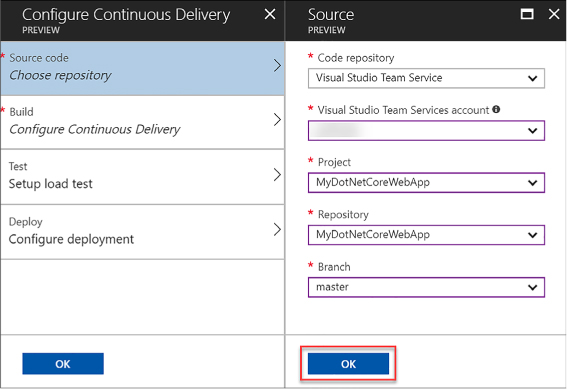
Task: Open the Visual Studio Team Services account dropdown
Action: click(x=426, y=131)
